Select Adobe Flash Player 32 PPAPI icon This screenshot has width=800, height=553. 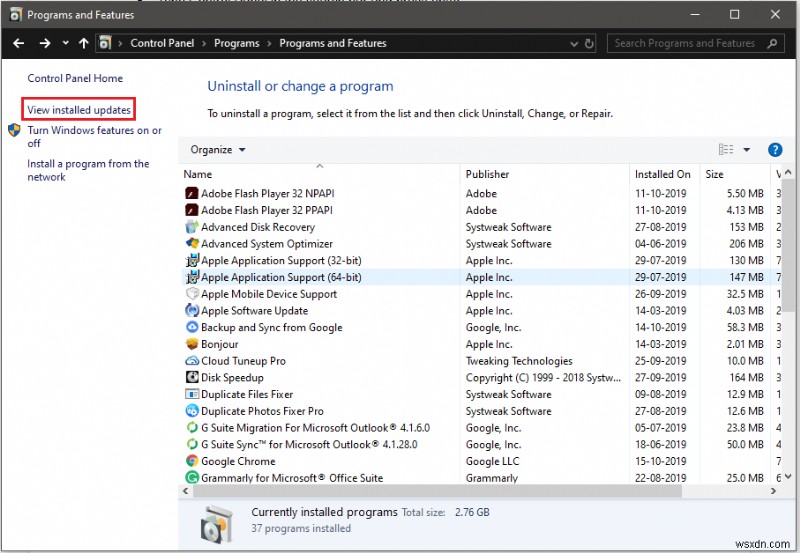point(192,210)
